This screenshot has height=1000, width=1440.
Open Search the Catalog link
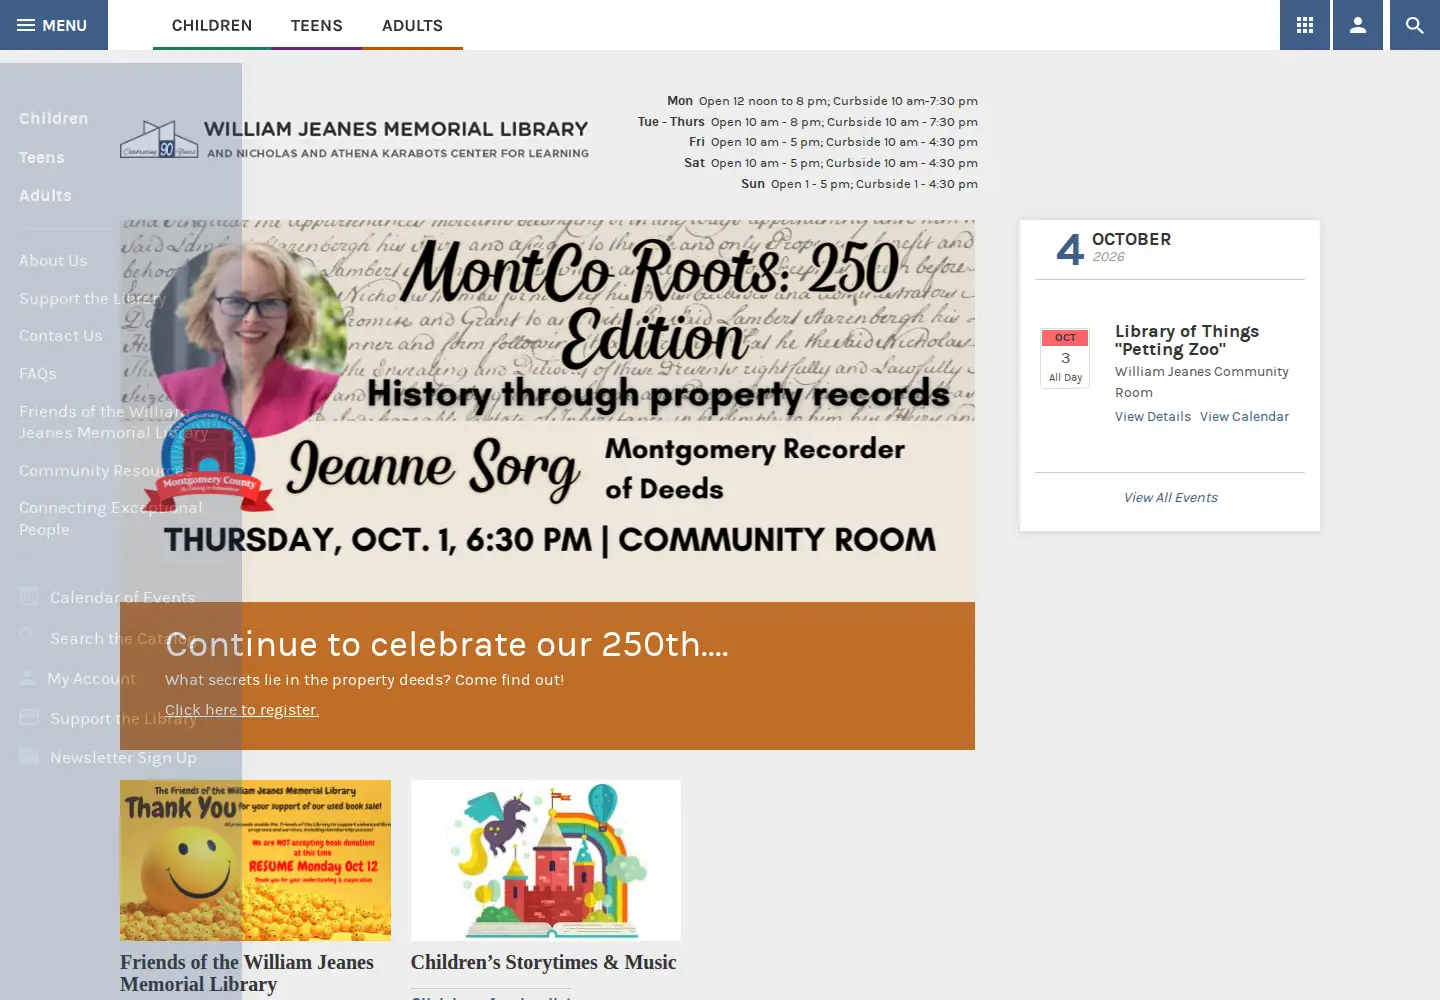point(125,639)
